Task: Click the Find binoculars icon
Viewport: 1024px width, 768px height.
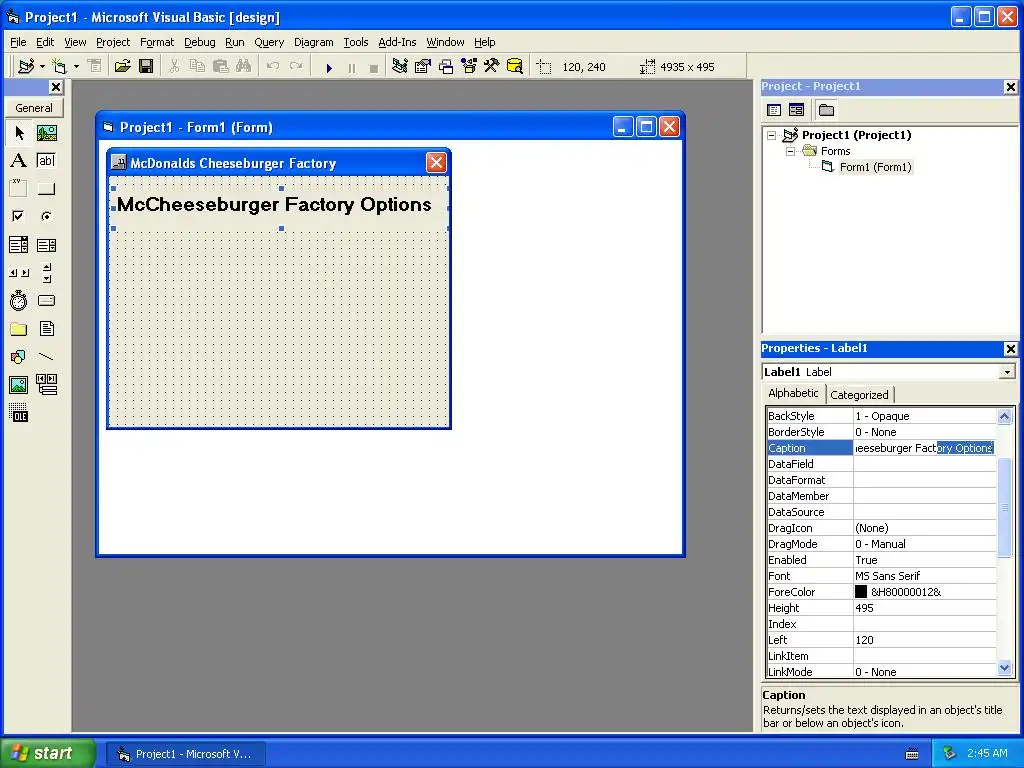Action: [244, 66]
